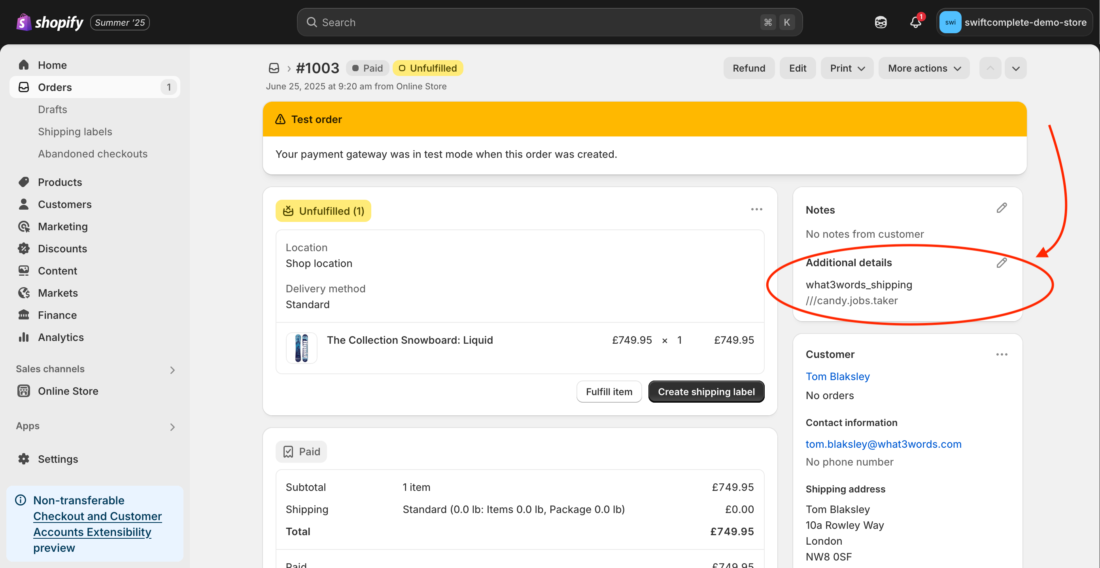Open the More actions dropdown
Viewport: 1100px width, 568px height.
click(x=924, y=68)
